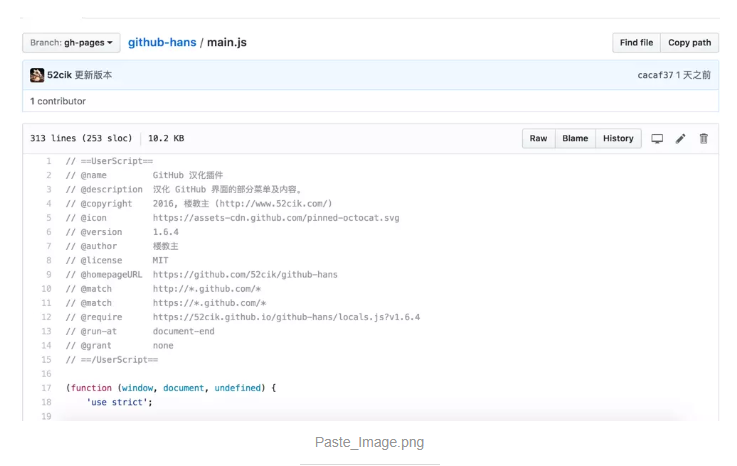Open commit message 更新版本
This screenshot has width=737, height=466.
coord(93,75)
